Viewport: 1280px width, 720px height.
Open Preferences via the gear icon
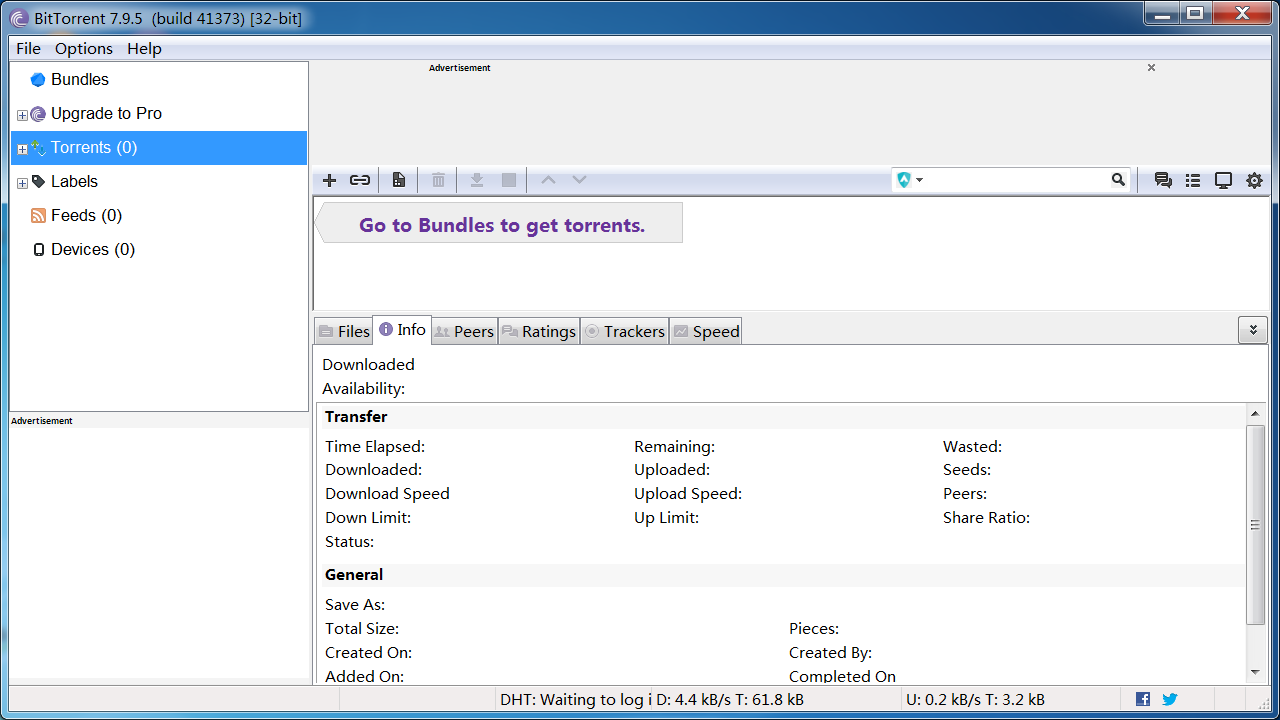[1254, 181]
